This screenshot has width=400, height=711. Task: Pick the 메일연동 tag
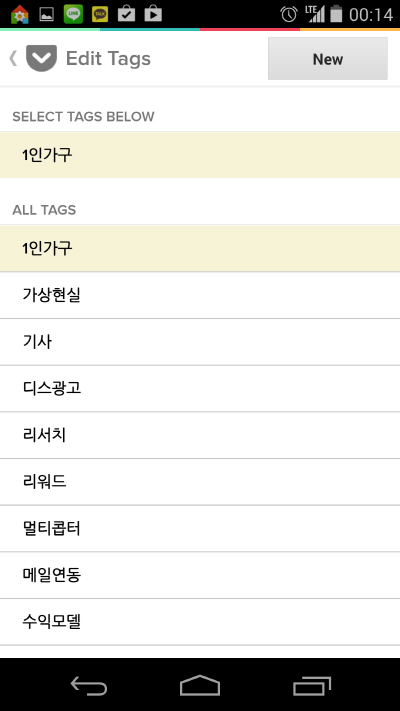click(200, 575)
